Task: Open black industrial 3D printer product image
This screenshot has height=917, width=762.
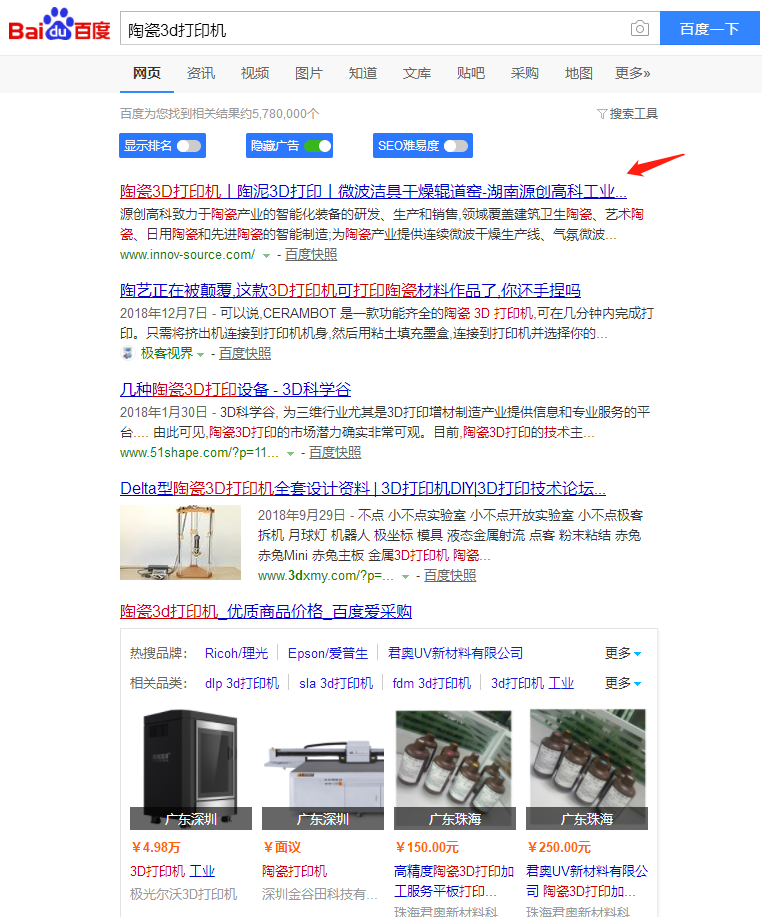Action: 191,769
